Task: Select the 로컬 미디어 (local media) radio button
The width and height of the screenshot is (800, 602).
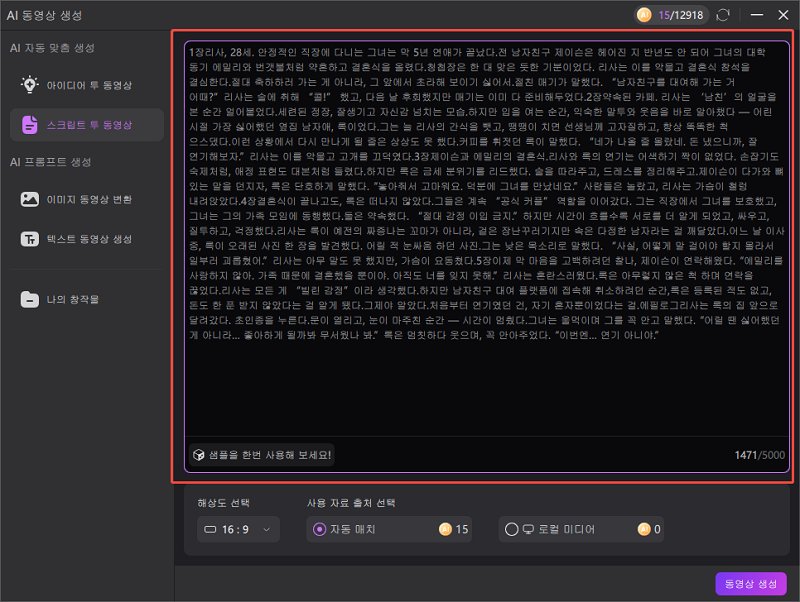Action: 512,530
